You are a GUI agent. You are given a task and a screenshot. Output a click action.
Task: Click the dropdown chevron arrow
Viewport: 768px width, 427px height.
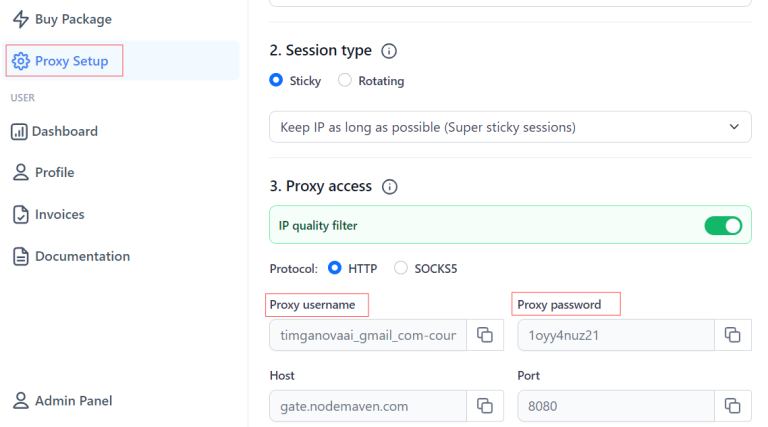(734, 127)
